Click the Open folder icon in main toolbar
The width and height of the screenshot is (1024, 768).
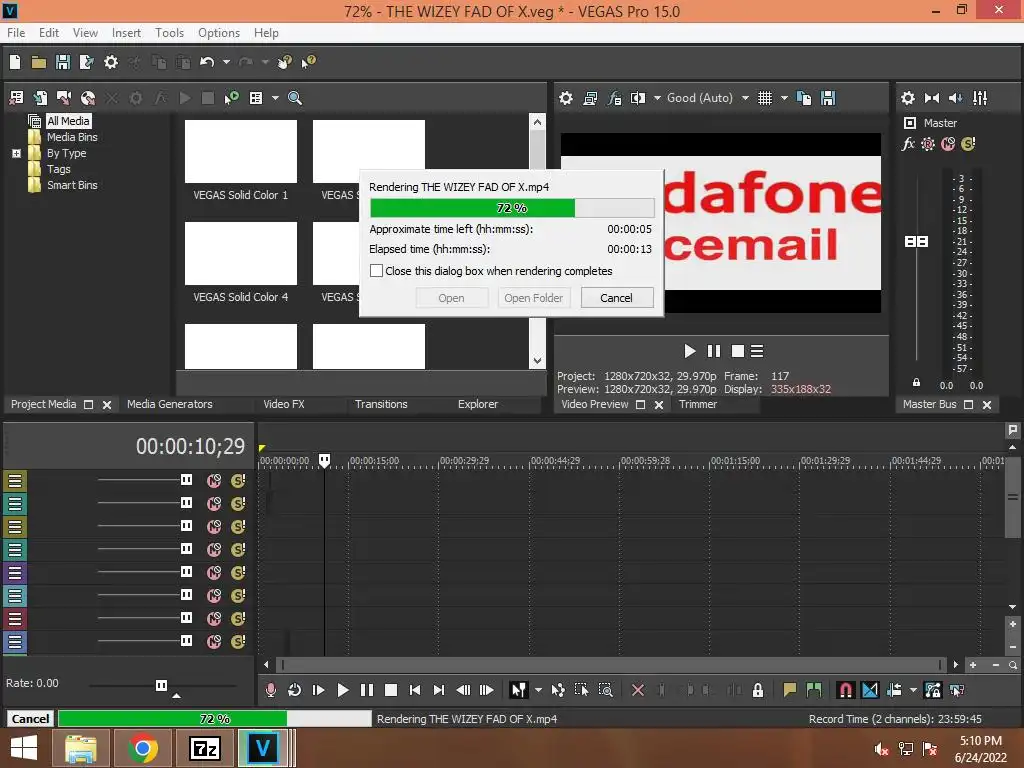click(39, 62)
